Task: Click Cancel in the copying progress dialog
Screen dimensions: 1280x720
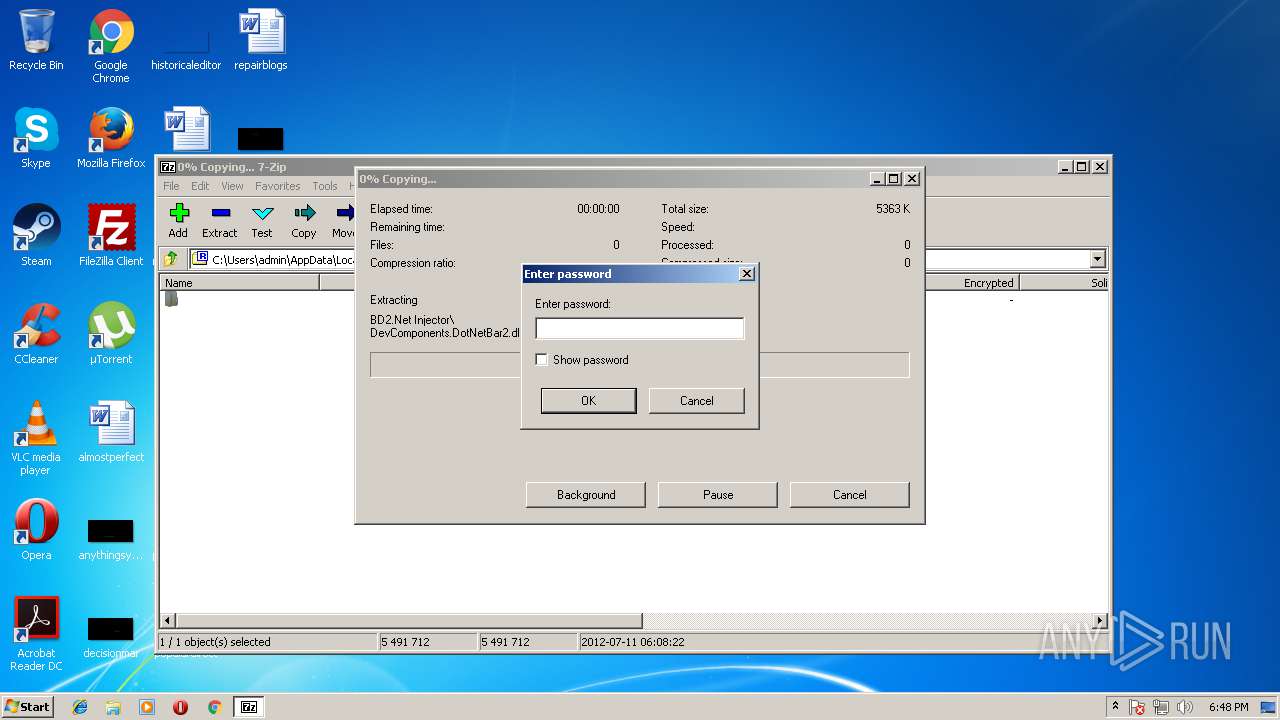Action: 850,495
